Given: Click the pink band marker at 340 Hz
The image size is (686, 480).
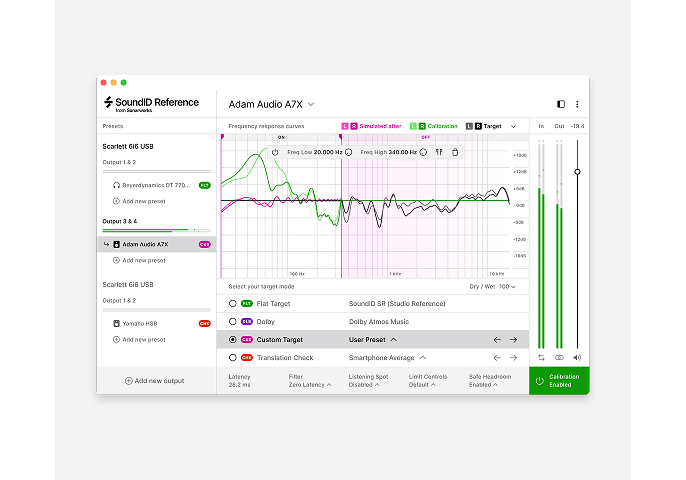Looking at the screenshot, I should (341, 137).
